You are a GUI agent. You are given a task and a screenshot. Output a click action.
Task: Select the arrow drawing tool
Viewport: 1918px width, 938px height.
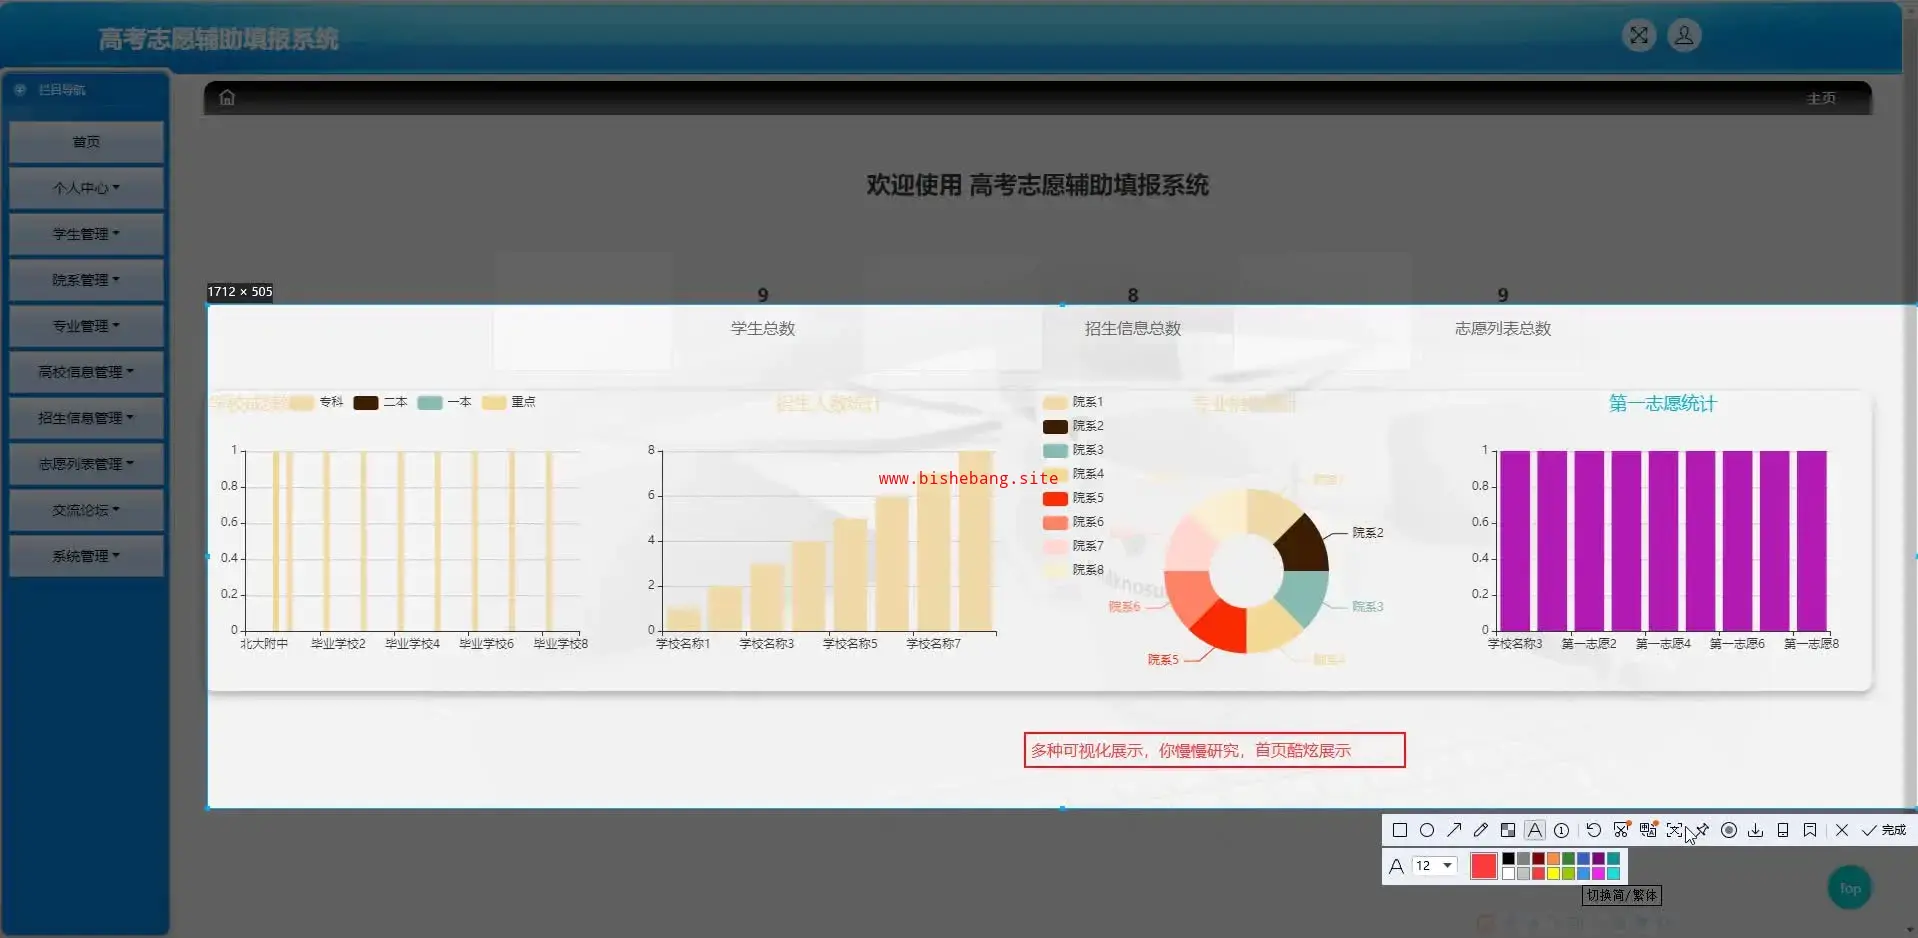[x=1454, y=830]
